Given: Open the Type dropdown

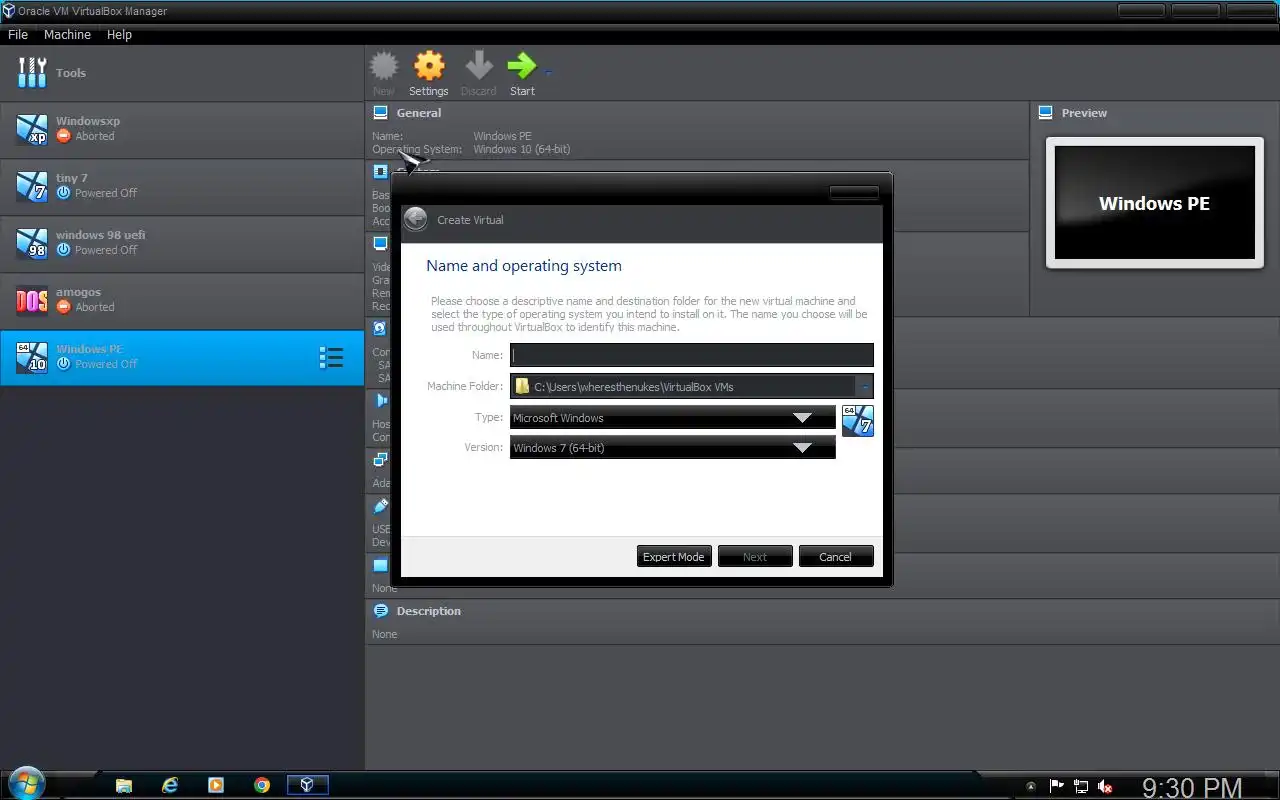Looking at the screenshot, I should click(x=672, y=418).
